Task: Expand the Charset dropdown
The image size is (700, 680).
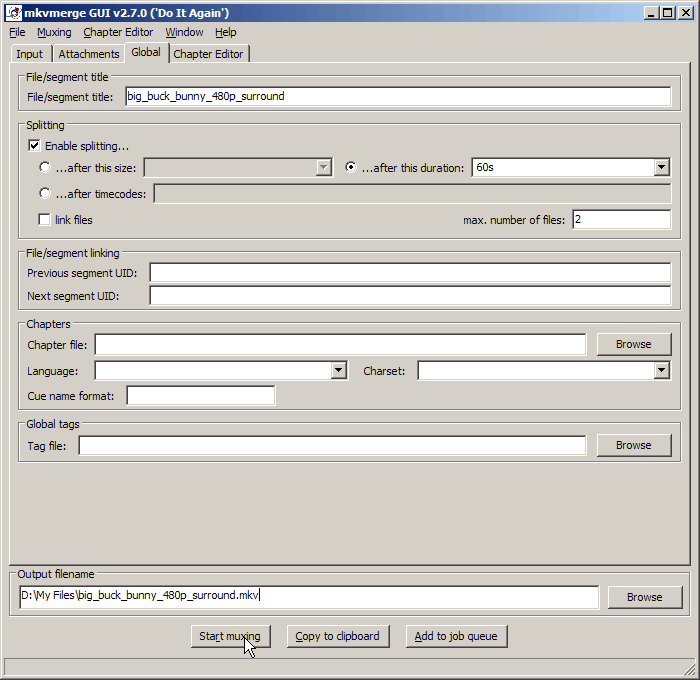Action: (x=662, y=370)
